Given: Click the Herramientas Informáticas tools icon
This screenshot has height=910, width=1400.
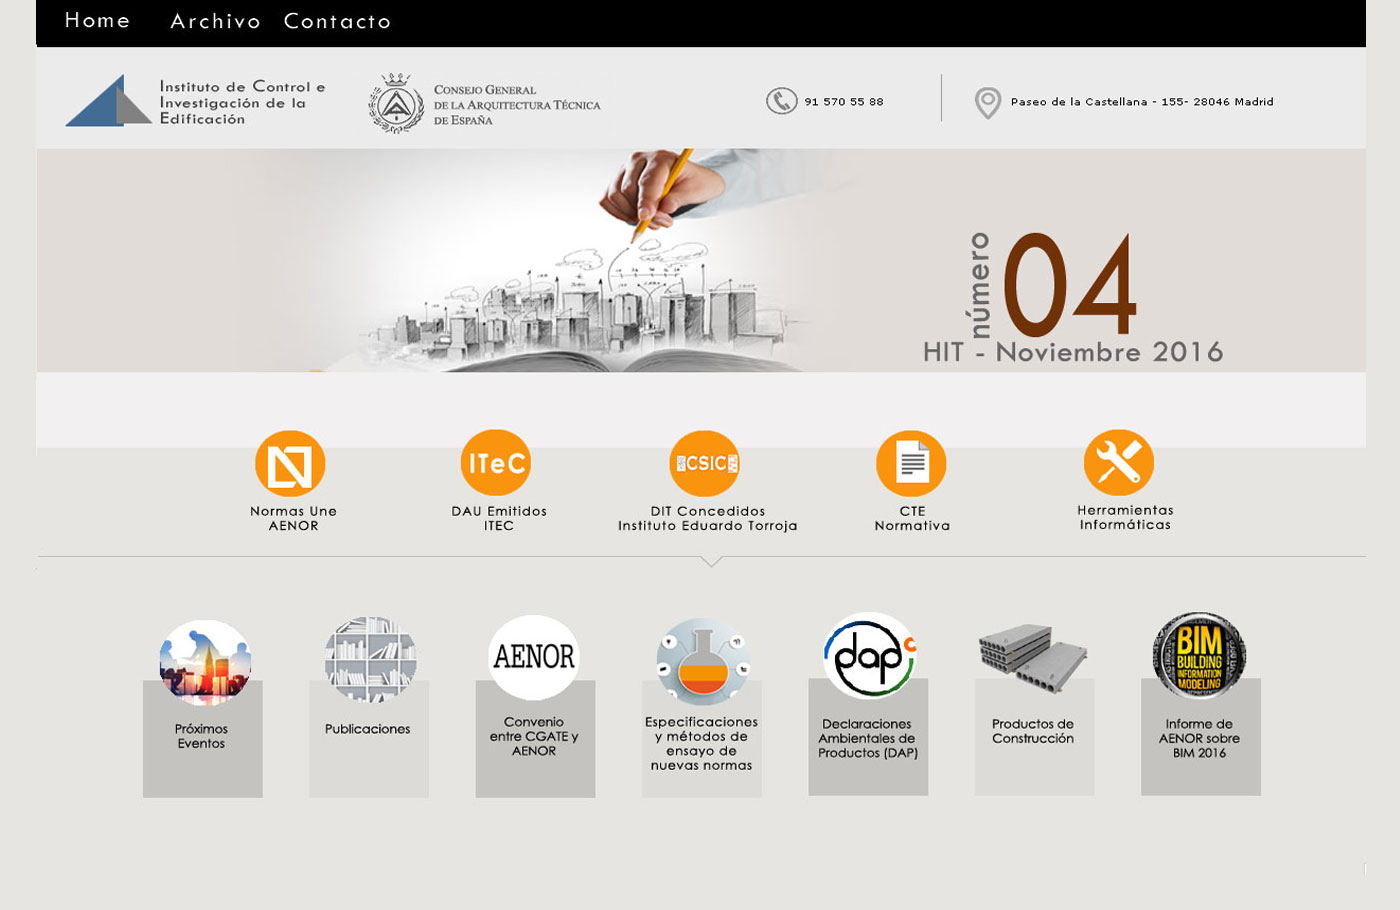Looking at the screenshot, I should (1119, 463).
